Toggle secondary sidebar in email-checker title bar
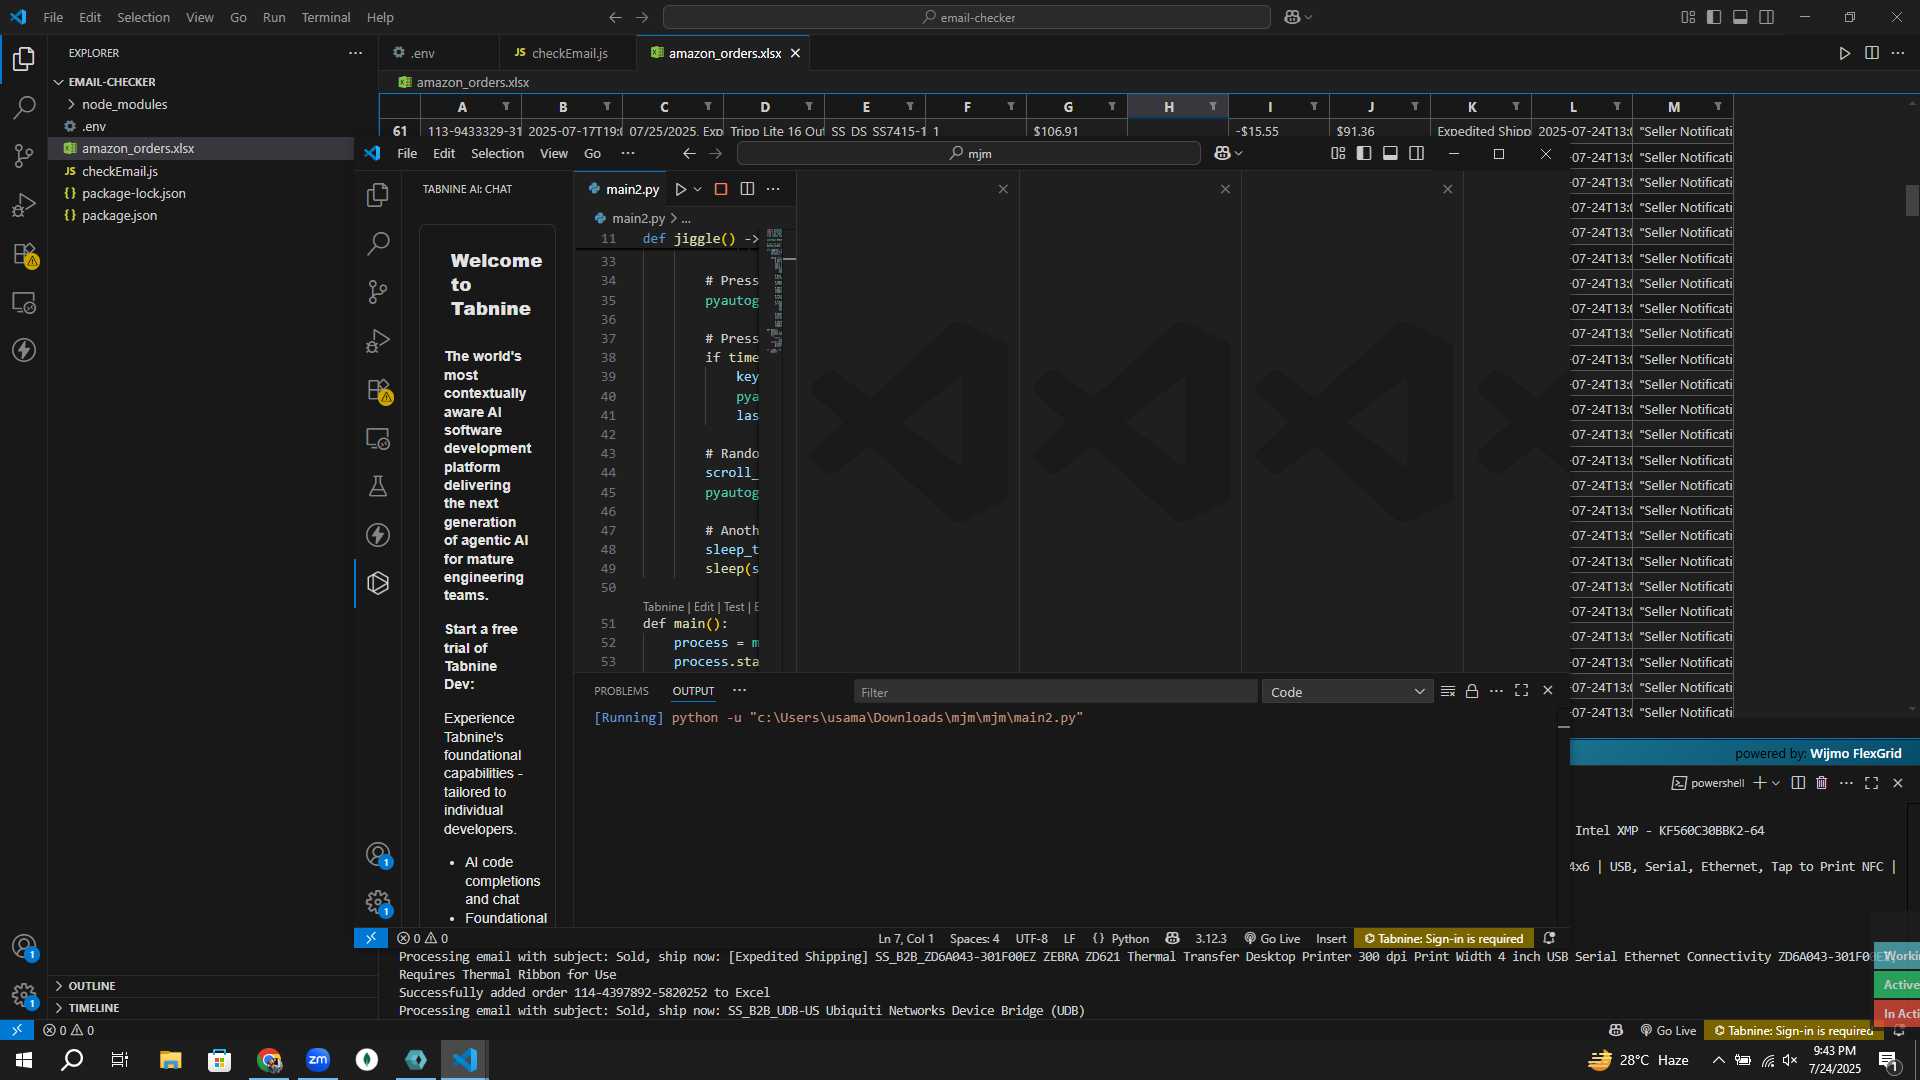 (x=1767, y=17)
